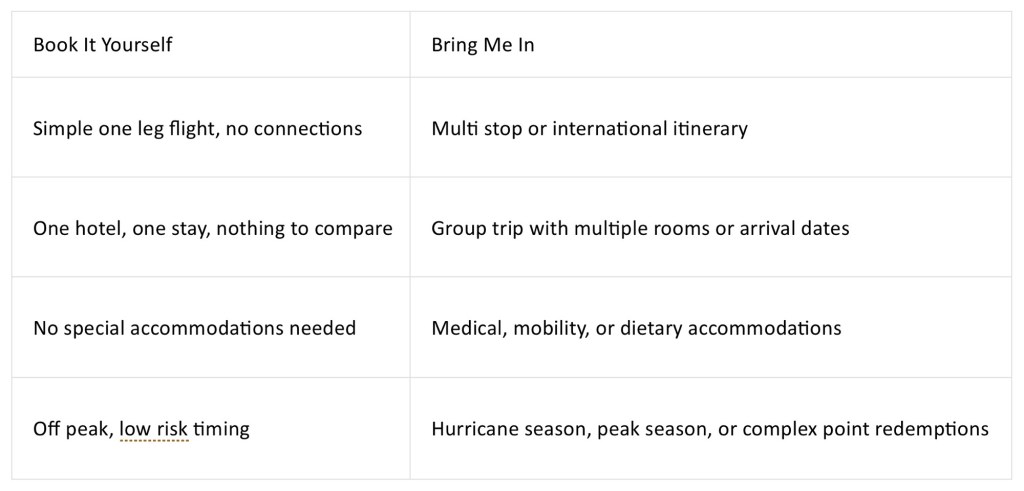1024x491 pixels.
Task: Select 'One hotel, one stay, nothing to compare'
Action: tap(213, 229)
